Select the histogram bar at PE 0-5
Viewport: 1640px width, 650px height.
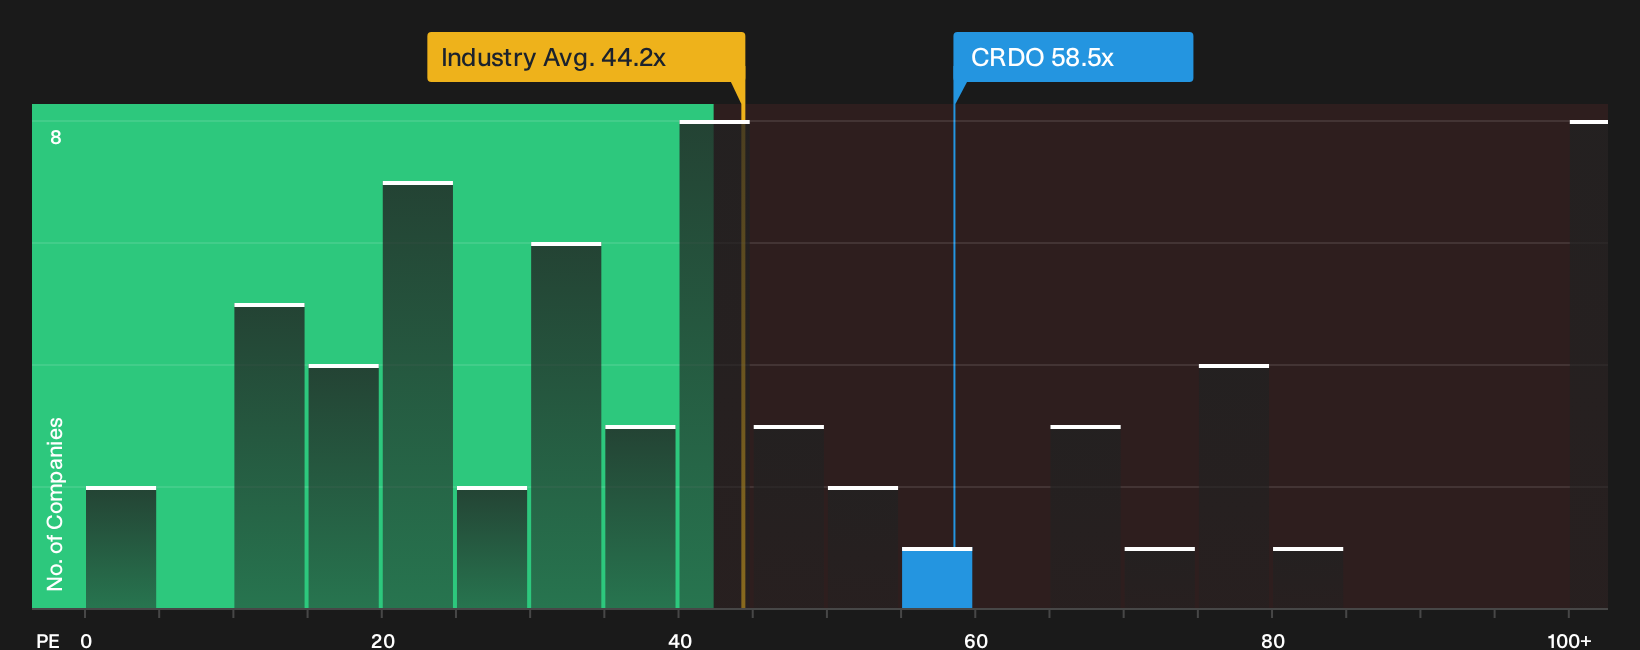(121, 547)
